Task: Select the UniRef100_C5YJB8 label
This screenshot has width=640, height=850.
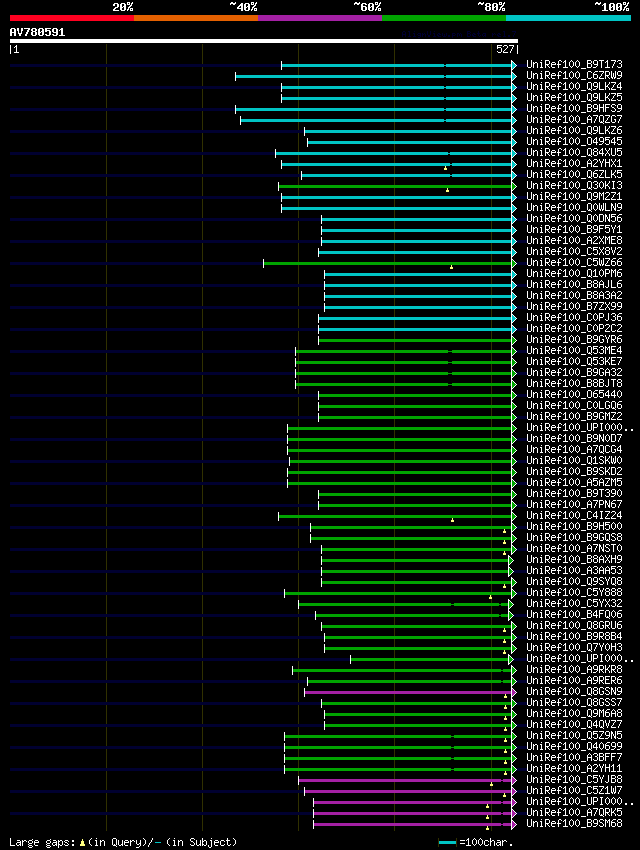Action: click(574, 780)
